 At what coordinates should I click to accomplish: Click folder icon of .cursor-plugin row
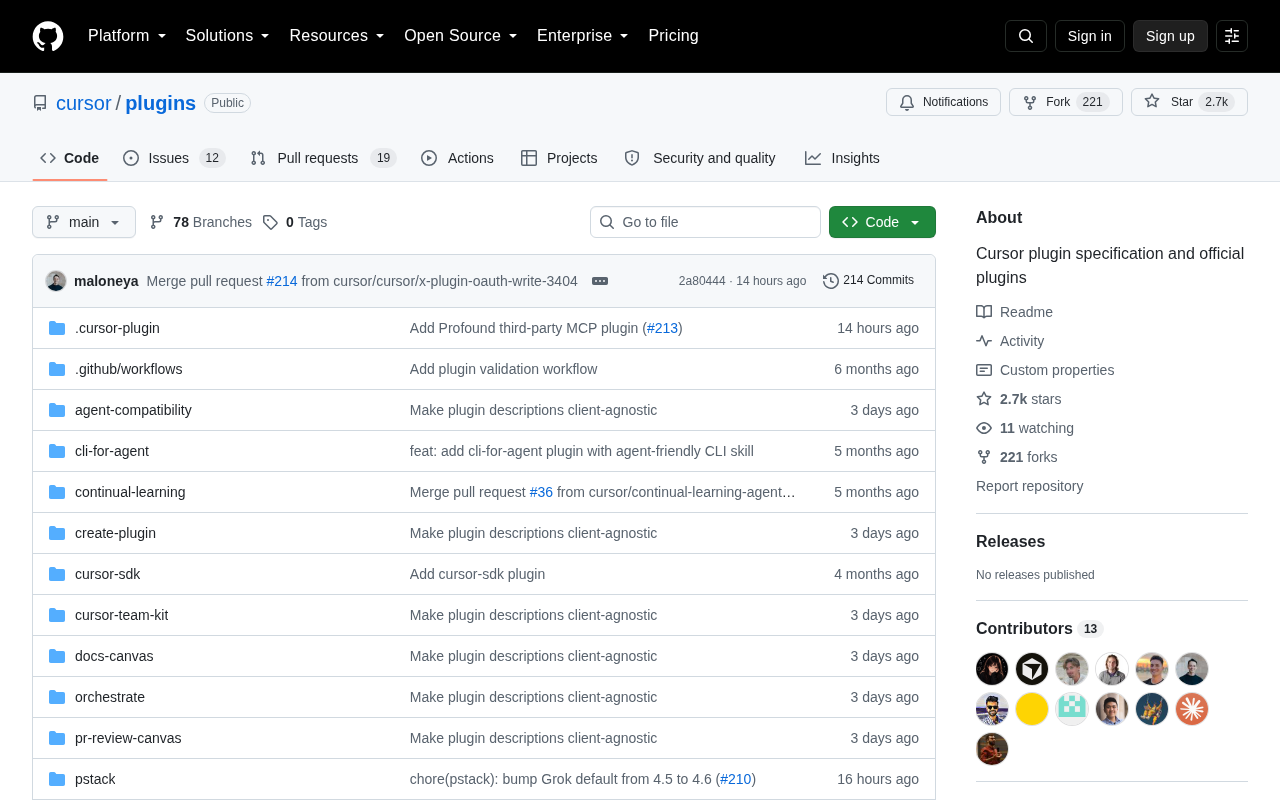pyautogui.click(x=57, y=328)
